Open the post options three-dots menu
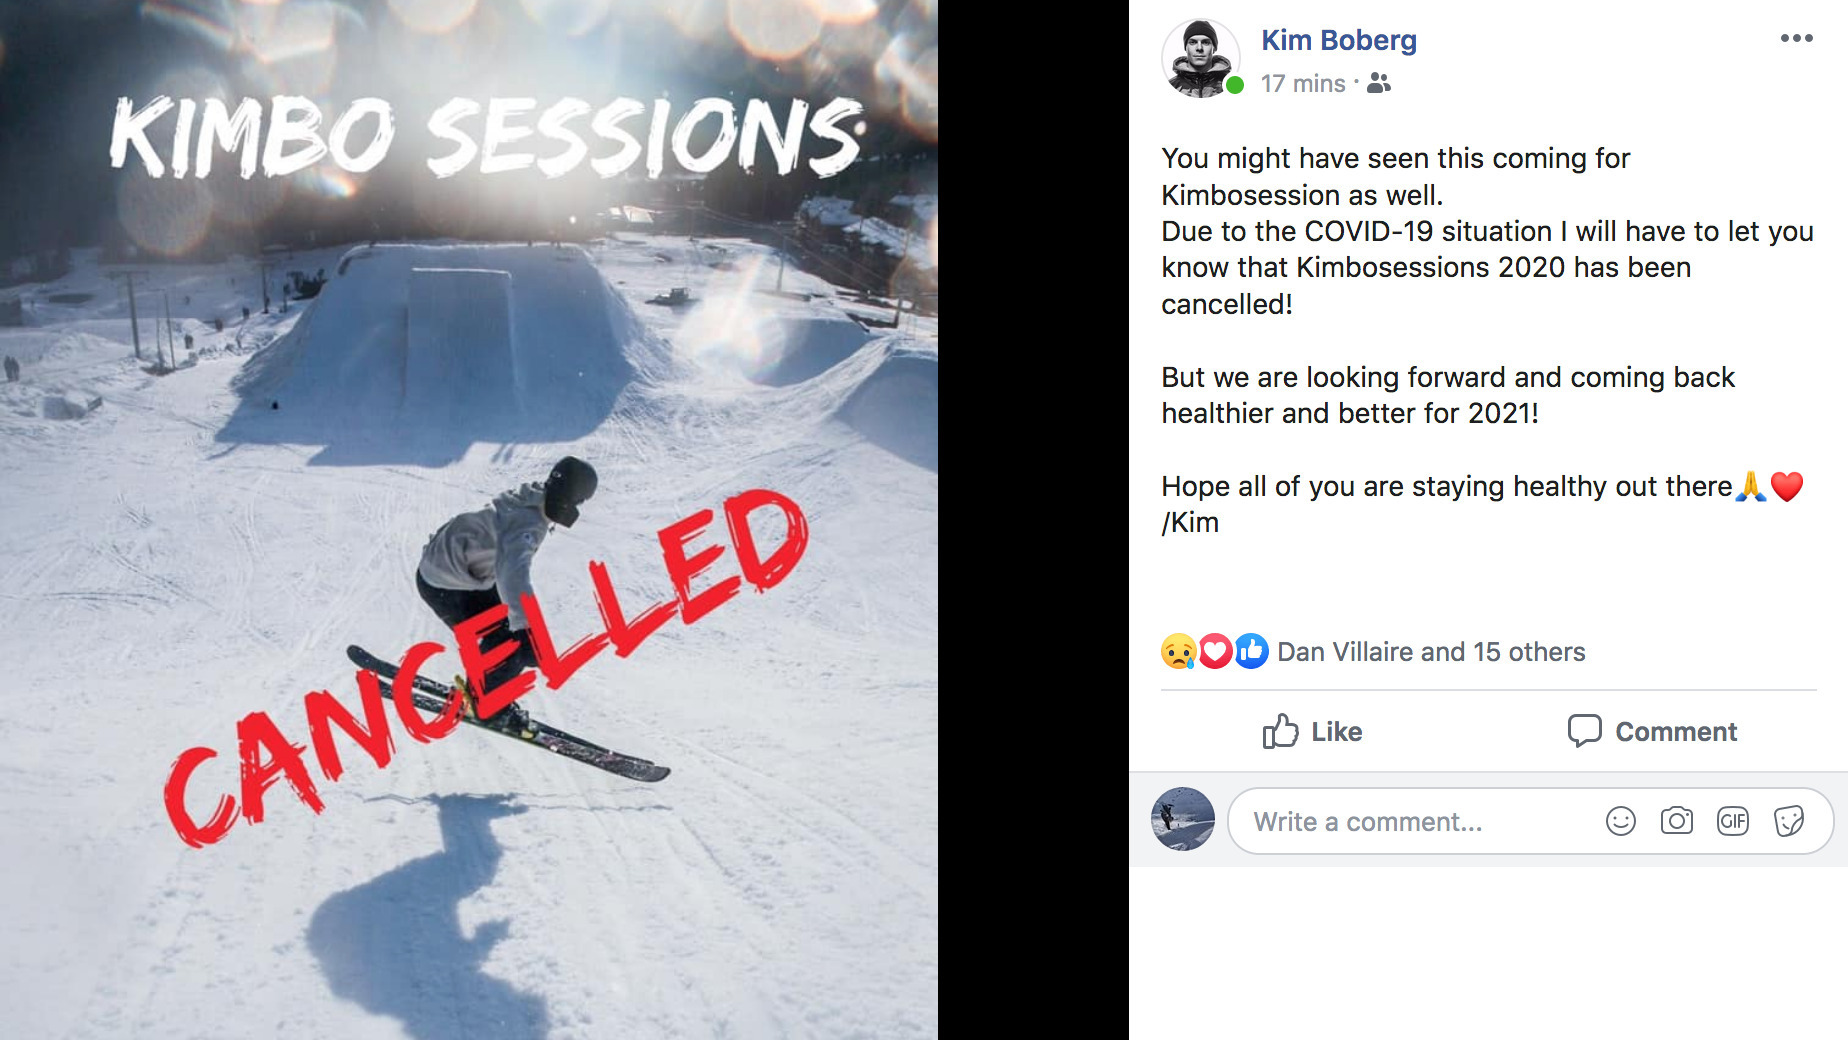Viewport: 1848px width, 1040px height. coord(1796,39)
